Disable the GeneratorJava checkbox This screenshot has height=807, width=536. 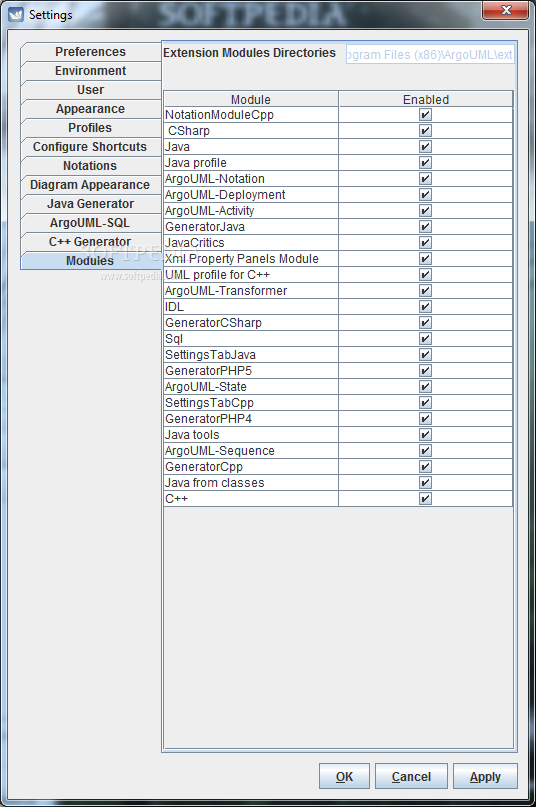[x=425, y=226]
